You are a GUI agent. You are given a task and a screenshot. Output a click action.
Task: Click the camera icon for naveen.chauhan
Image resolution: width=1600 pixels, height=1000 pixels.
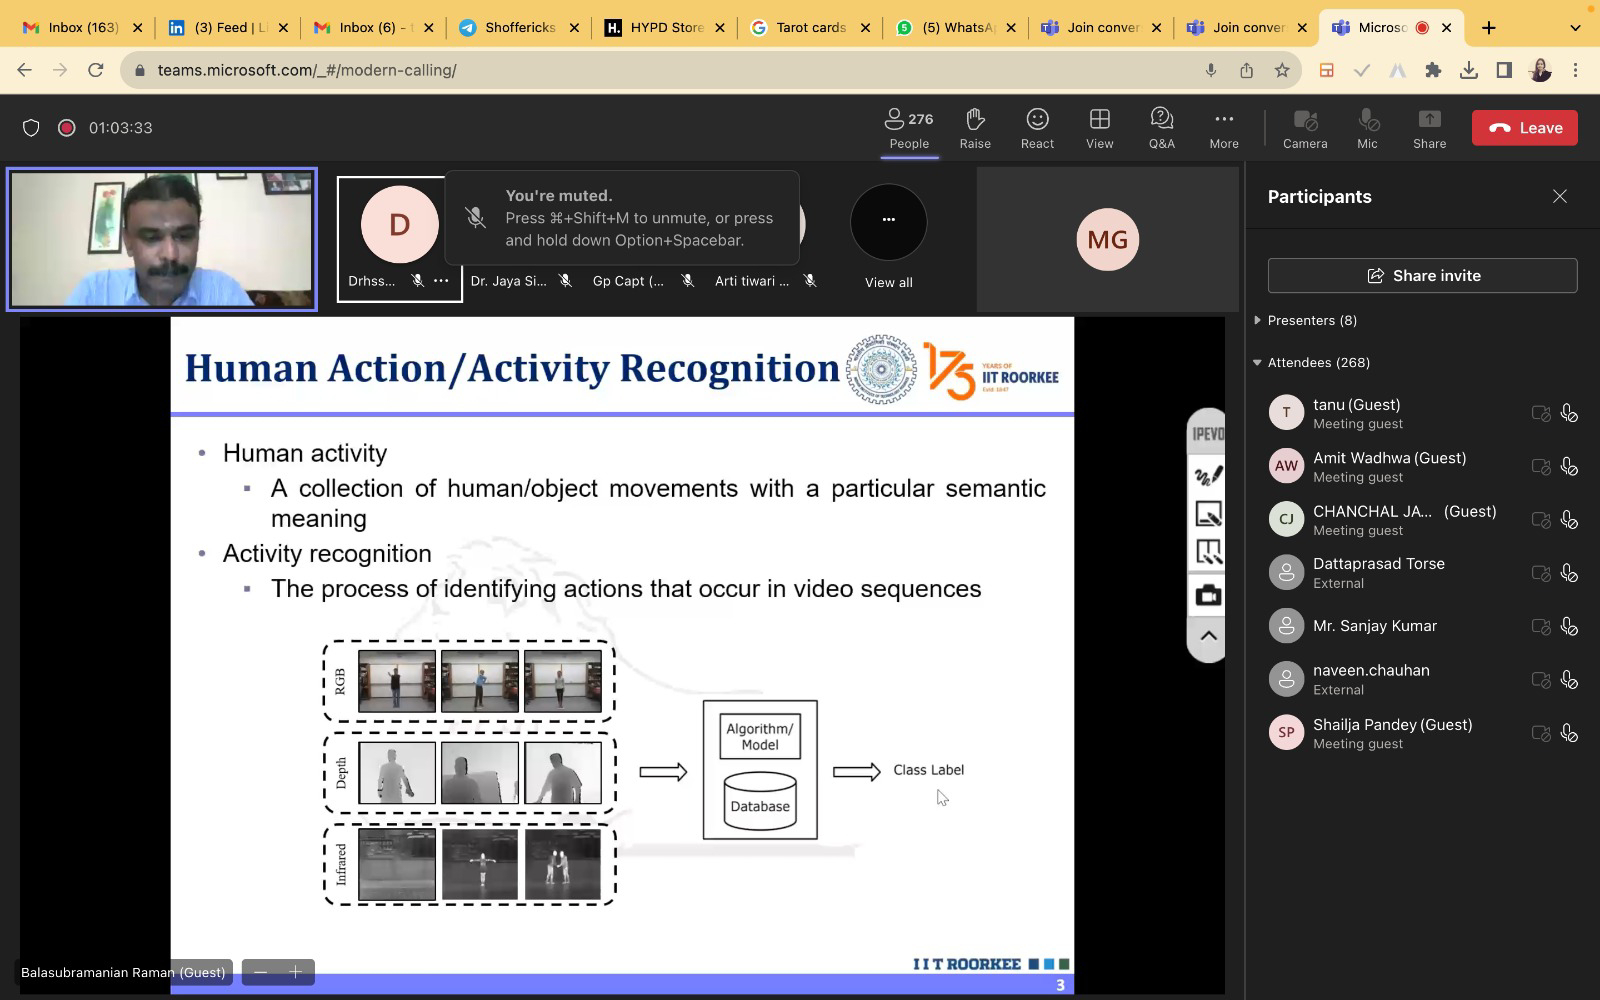1541,680
